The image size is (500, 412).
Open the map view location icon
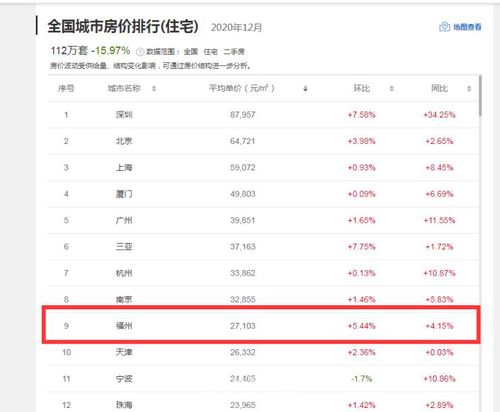444,27
